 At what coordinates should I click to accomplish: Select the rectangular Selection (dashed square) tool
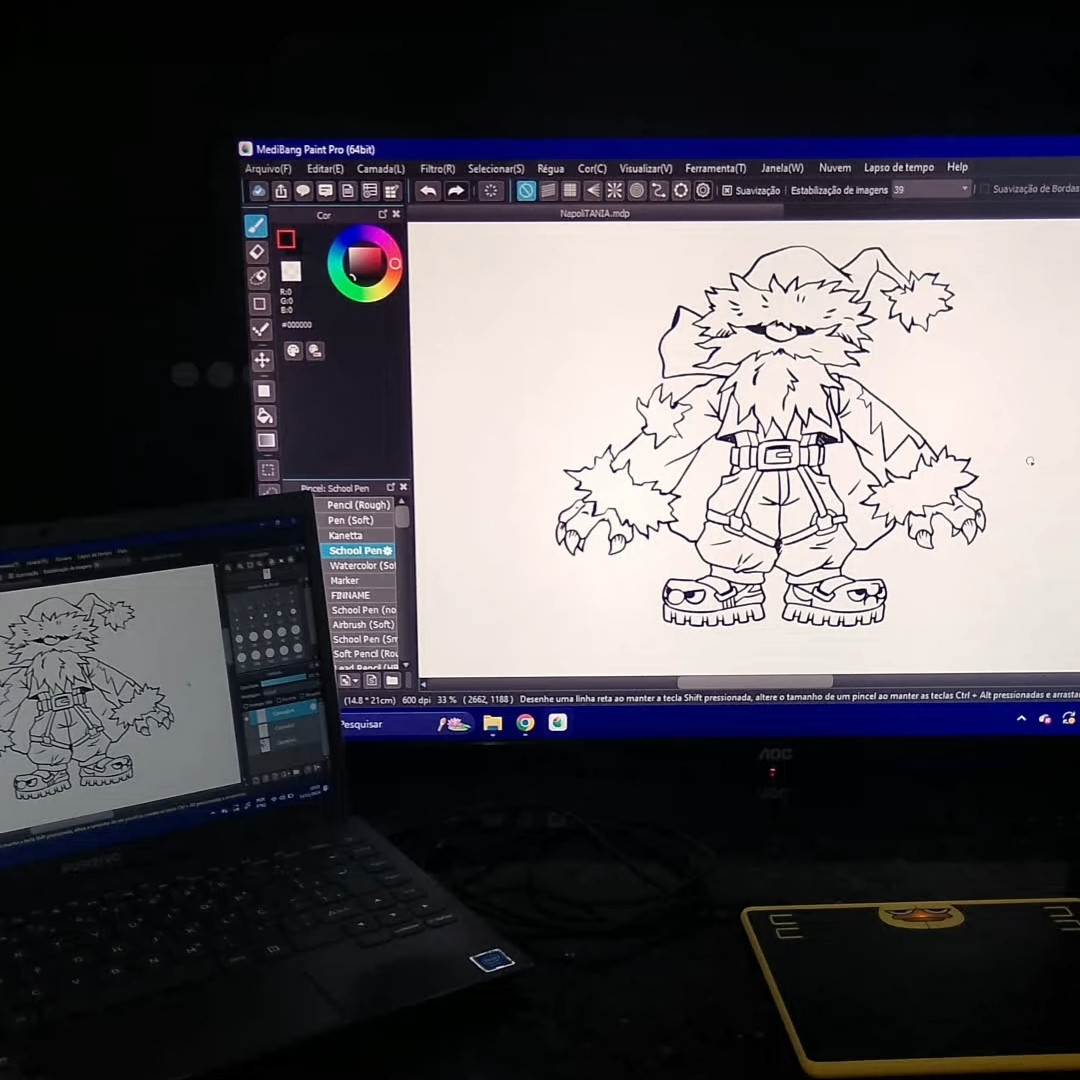(x=268, y=470)
